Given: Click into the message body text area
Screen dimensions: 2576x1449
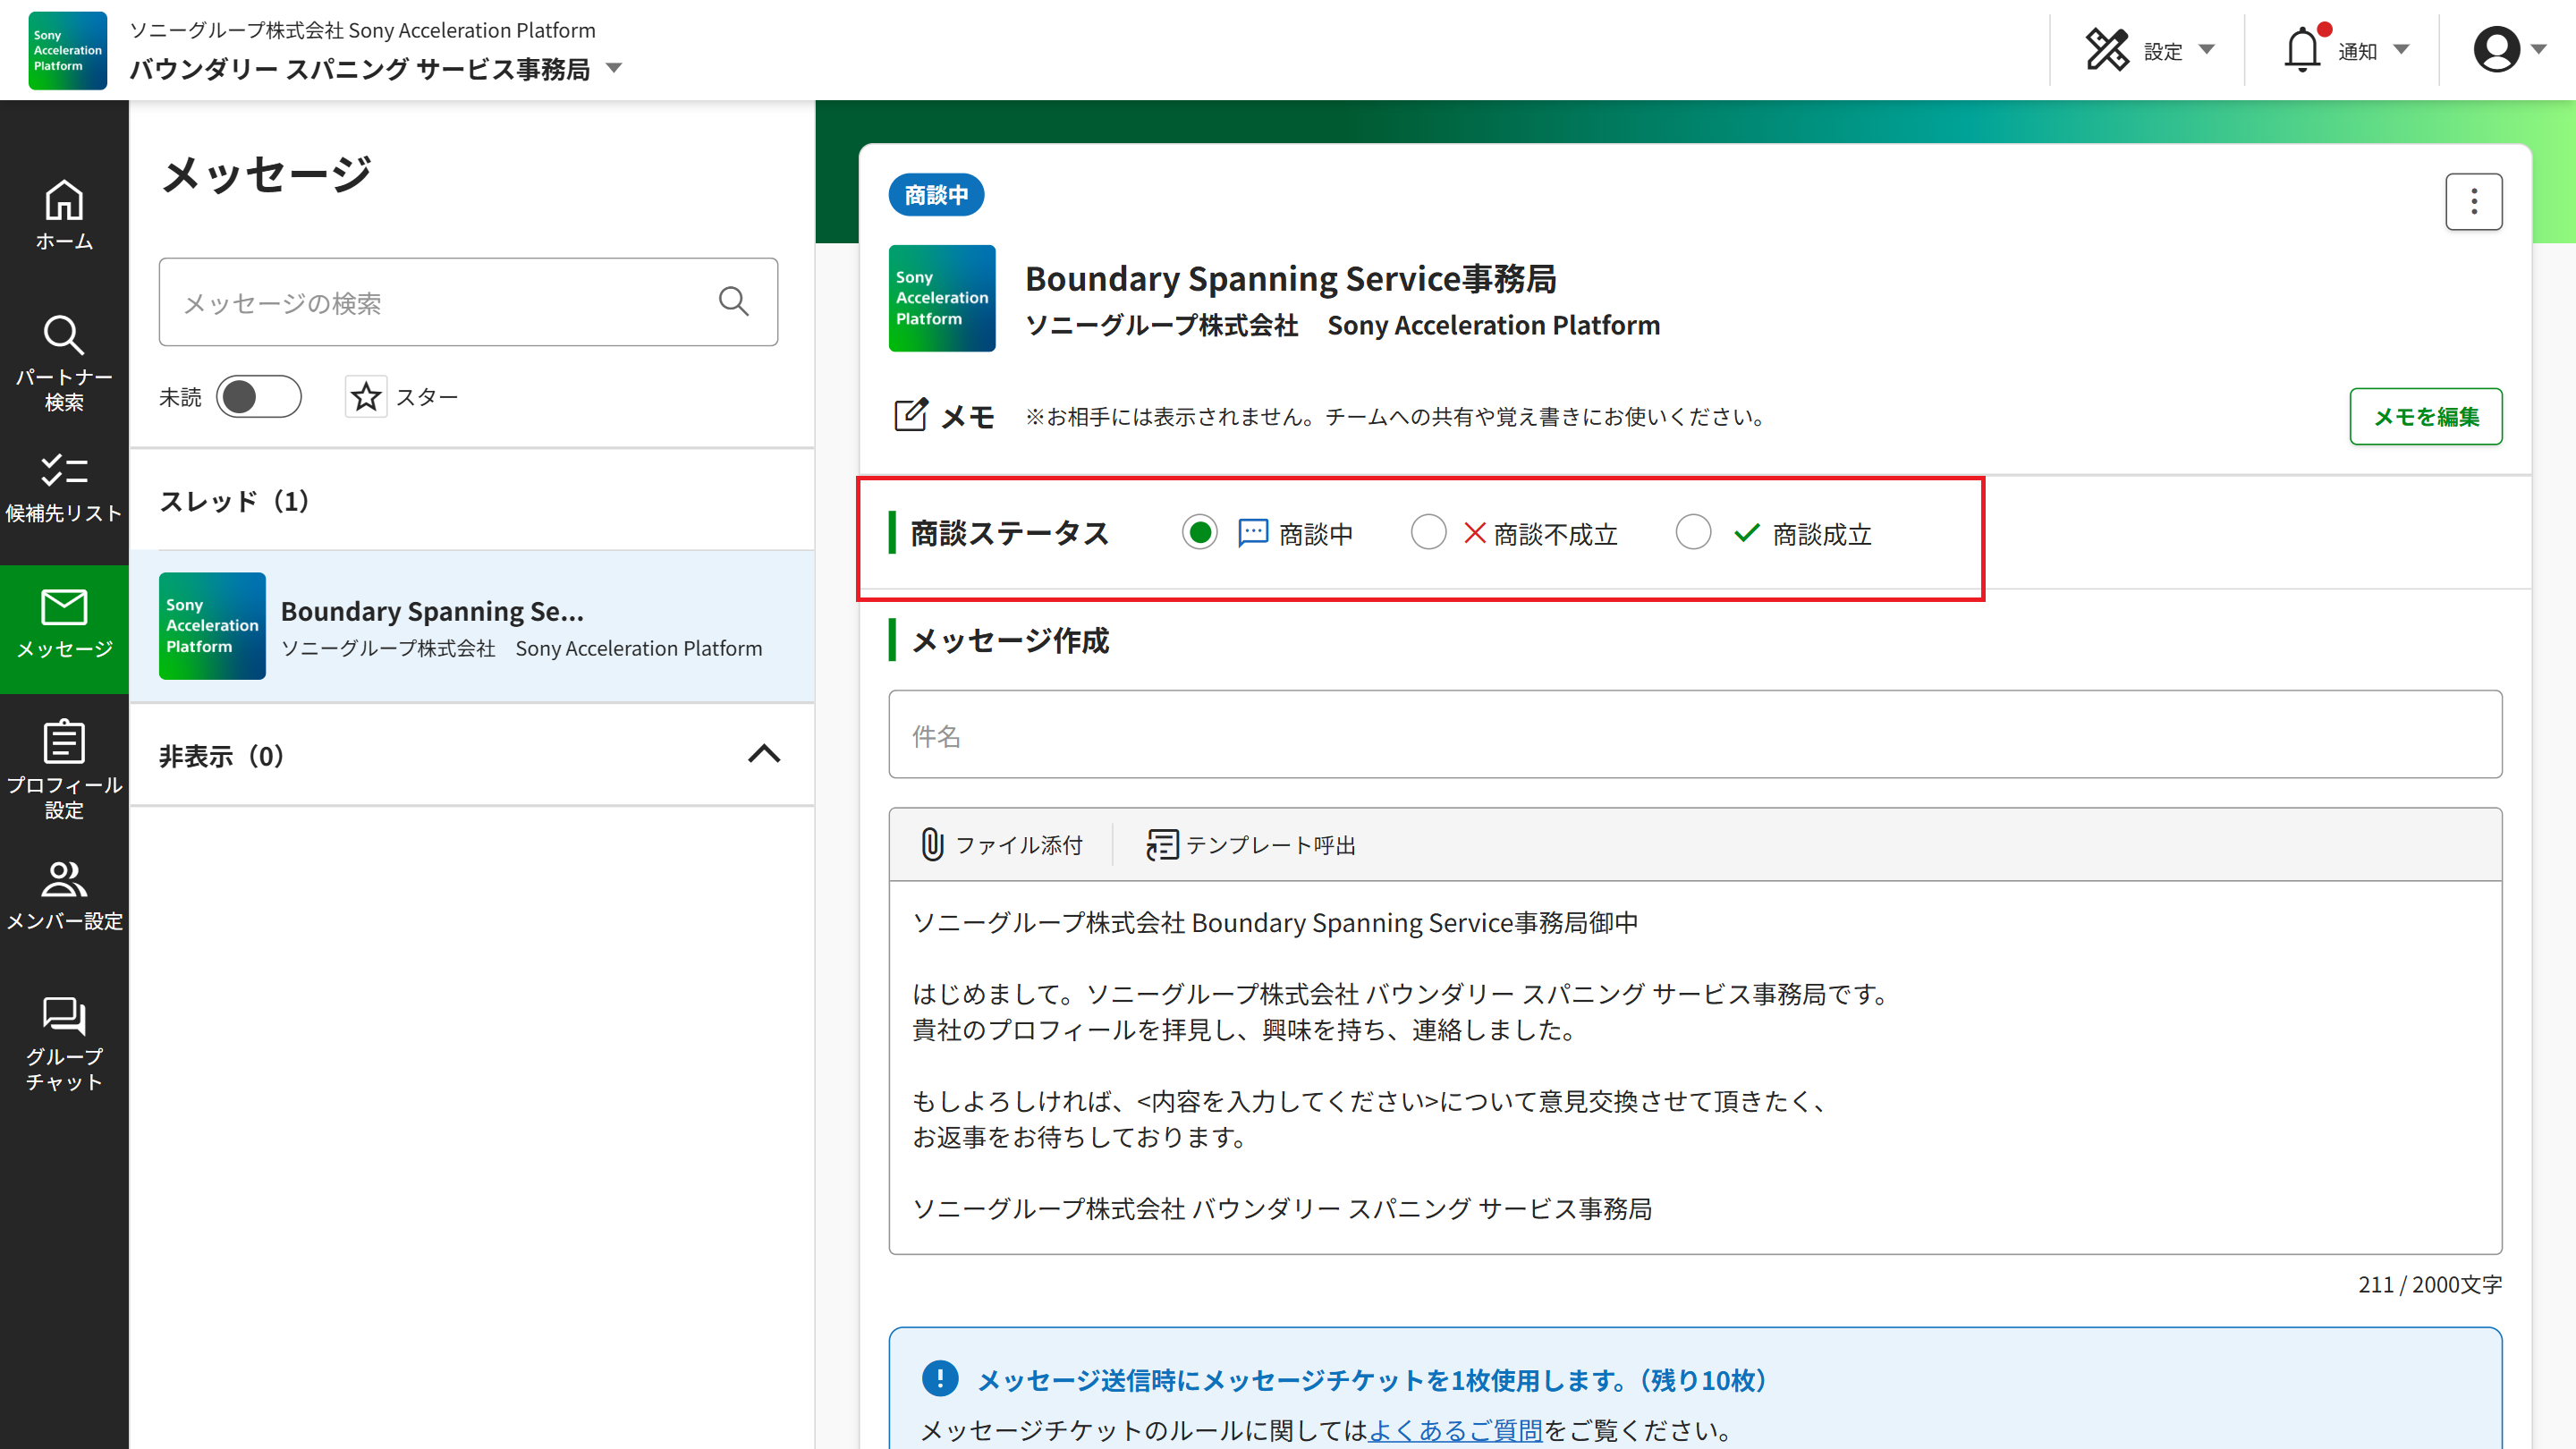Looking at the screenshot, I should click(1695, 1067).
